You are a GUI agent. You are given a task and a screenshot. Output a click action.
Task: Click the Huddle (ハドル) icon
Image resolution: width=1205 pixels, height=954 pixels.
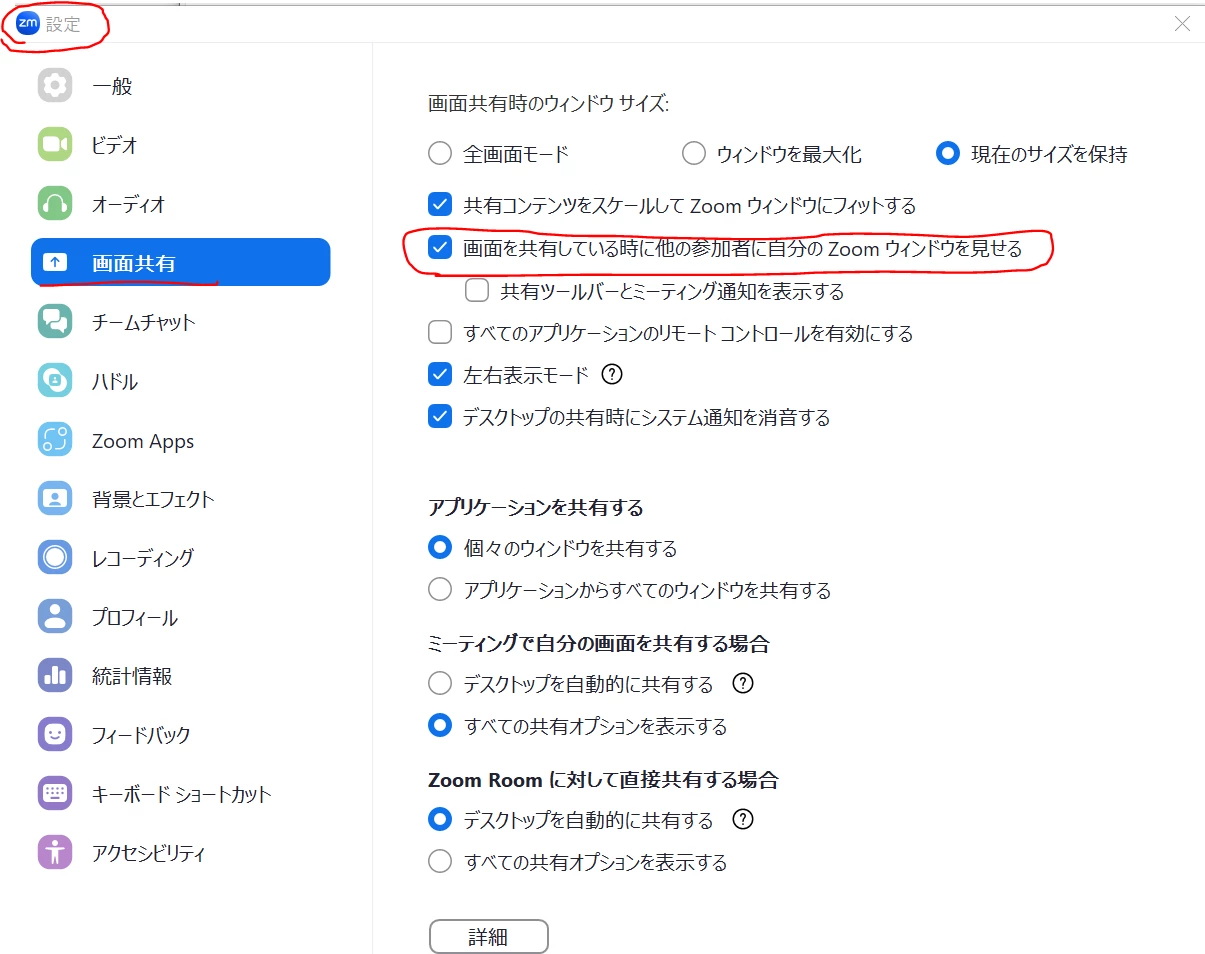(x=55, y=381)
